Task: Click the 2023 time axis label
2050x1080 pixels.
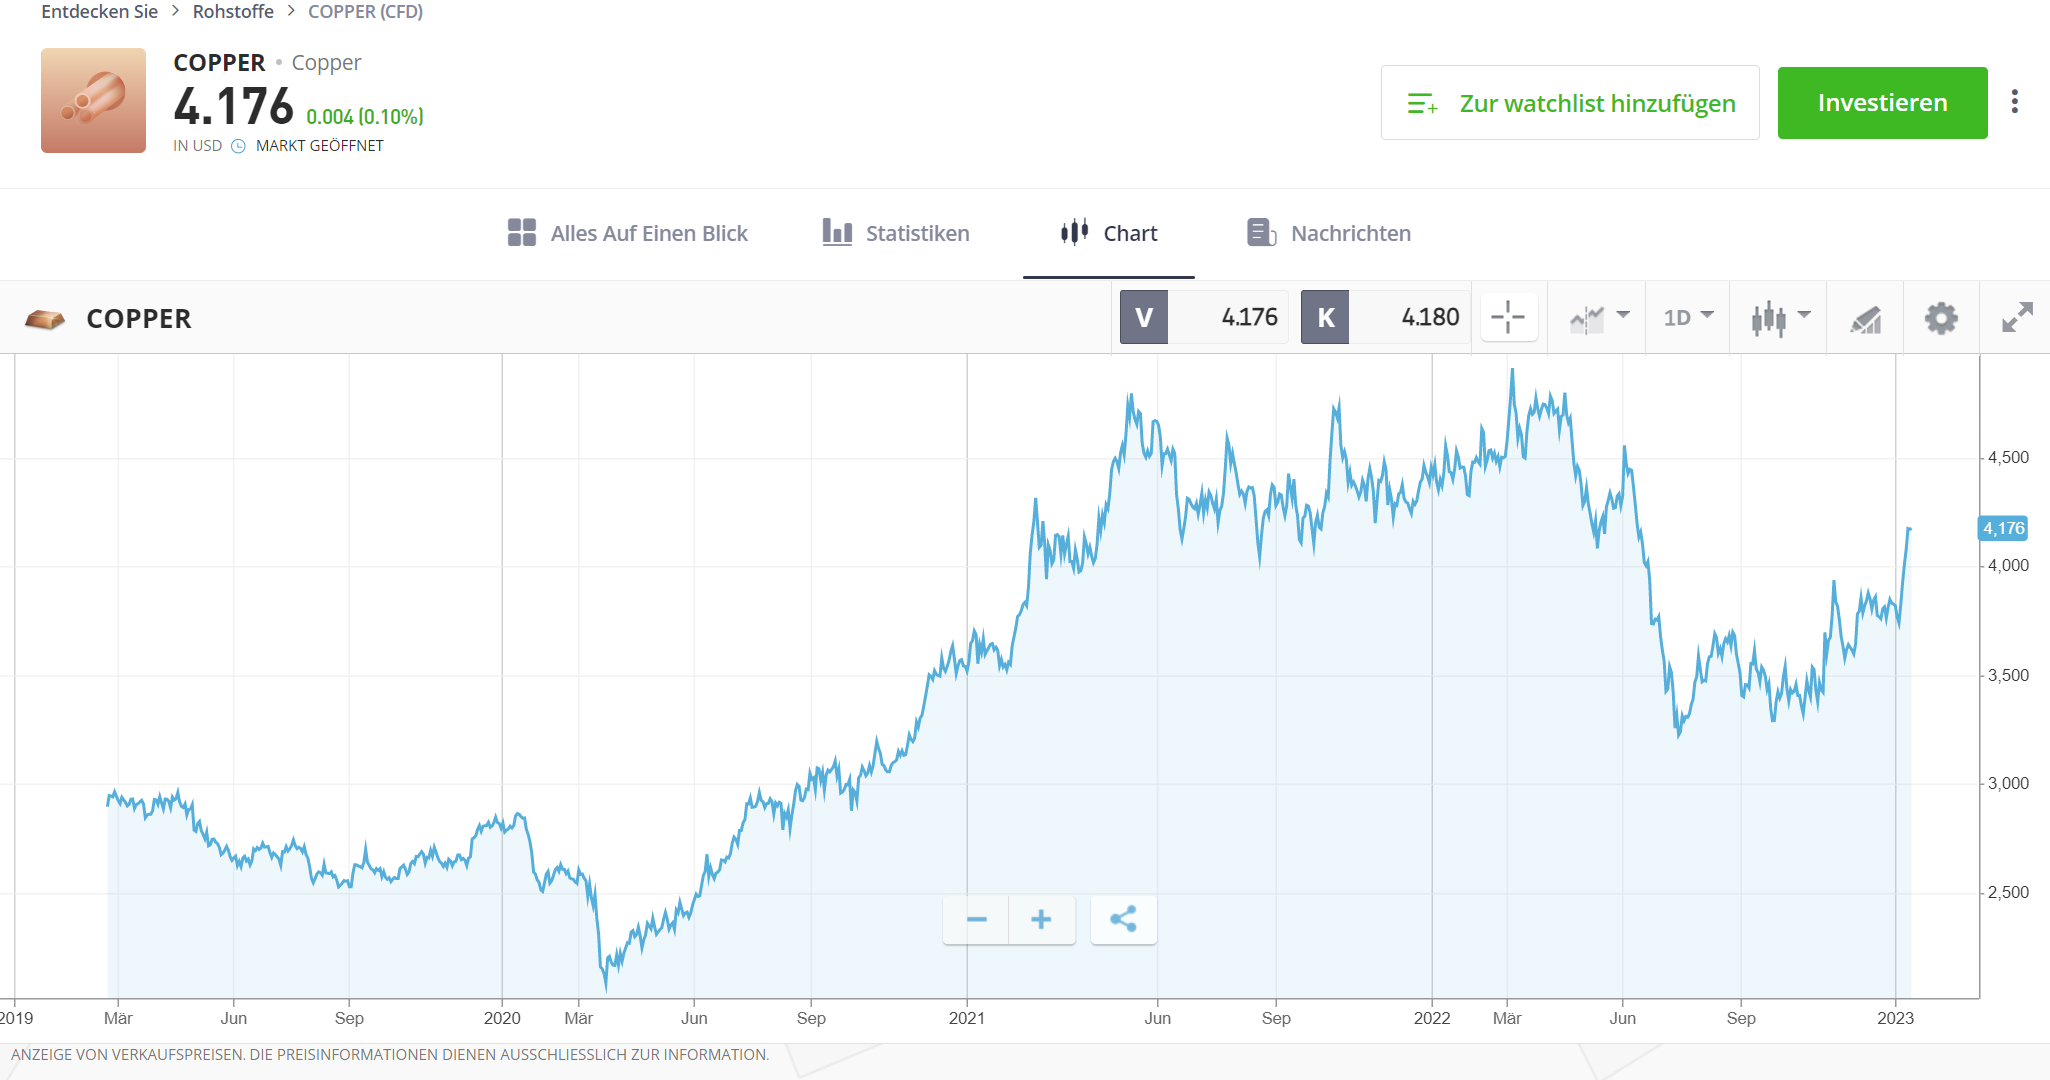Action: pos(1895,1018)
